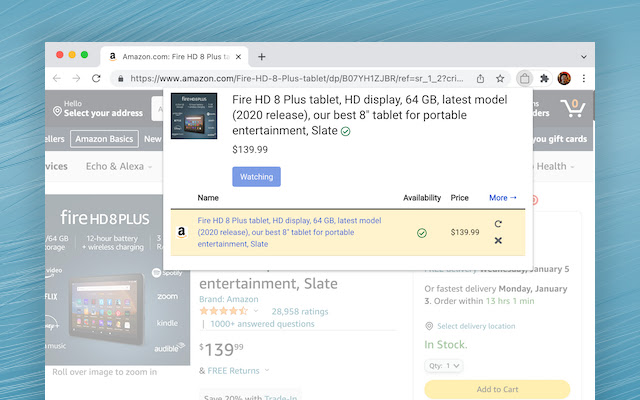Screen dimensions: 640x400
Task: Select the Amazon.com Fire HD 8 Plus tab
Action: [x=176, y=57]
